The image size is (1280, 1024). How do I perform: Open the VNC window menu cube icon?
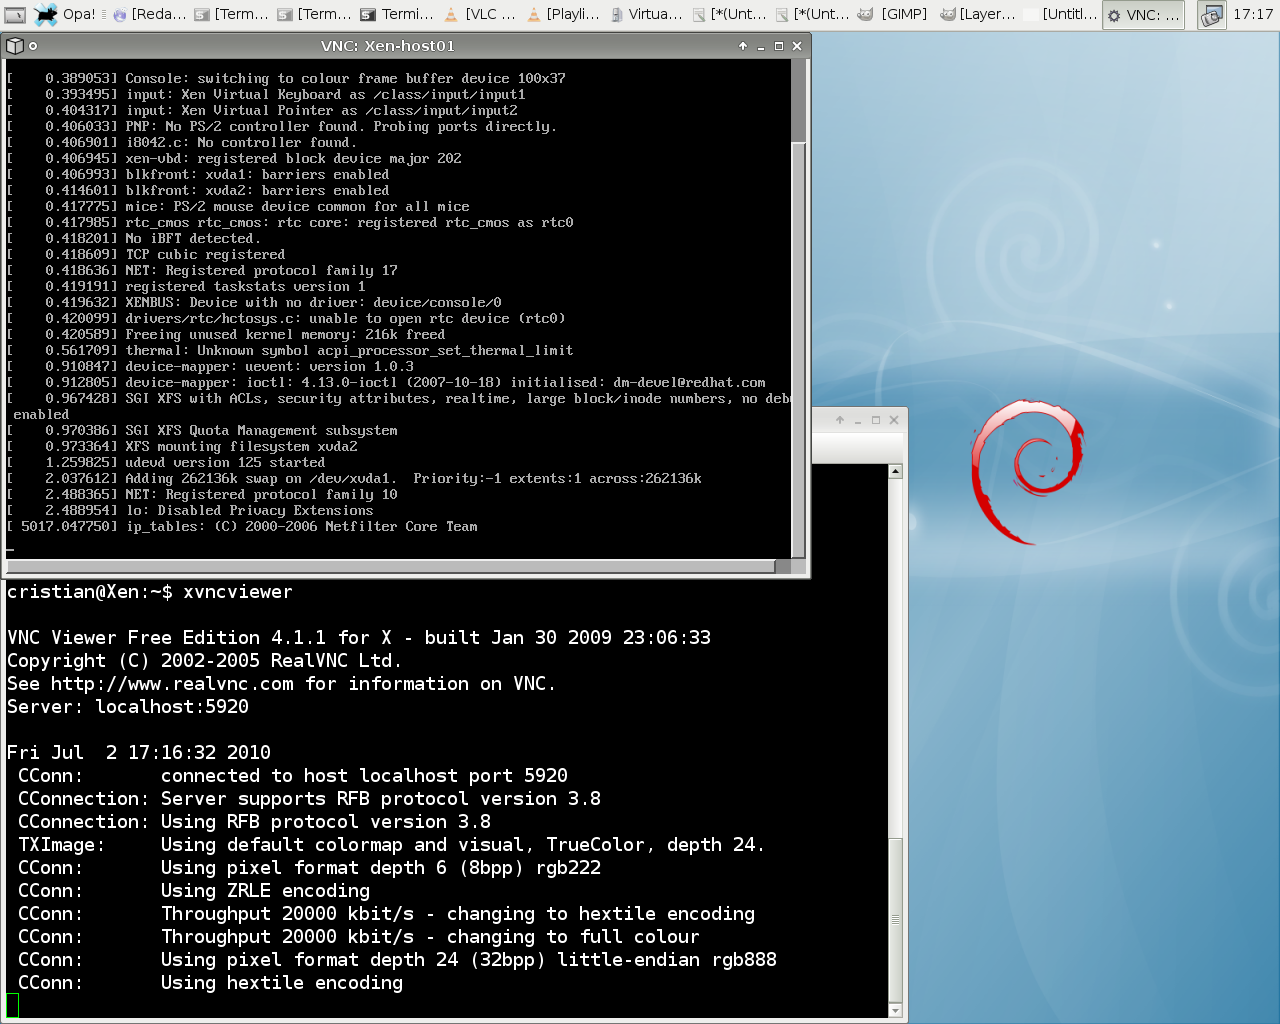(x=14, y=46)
